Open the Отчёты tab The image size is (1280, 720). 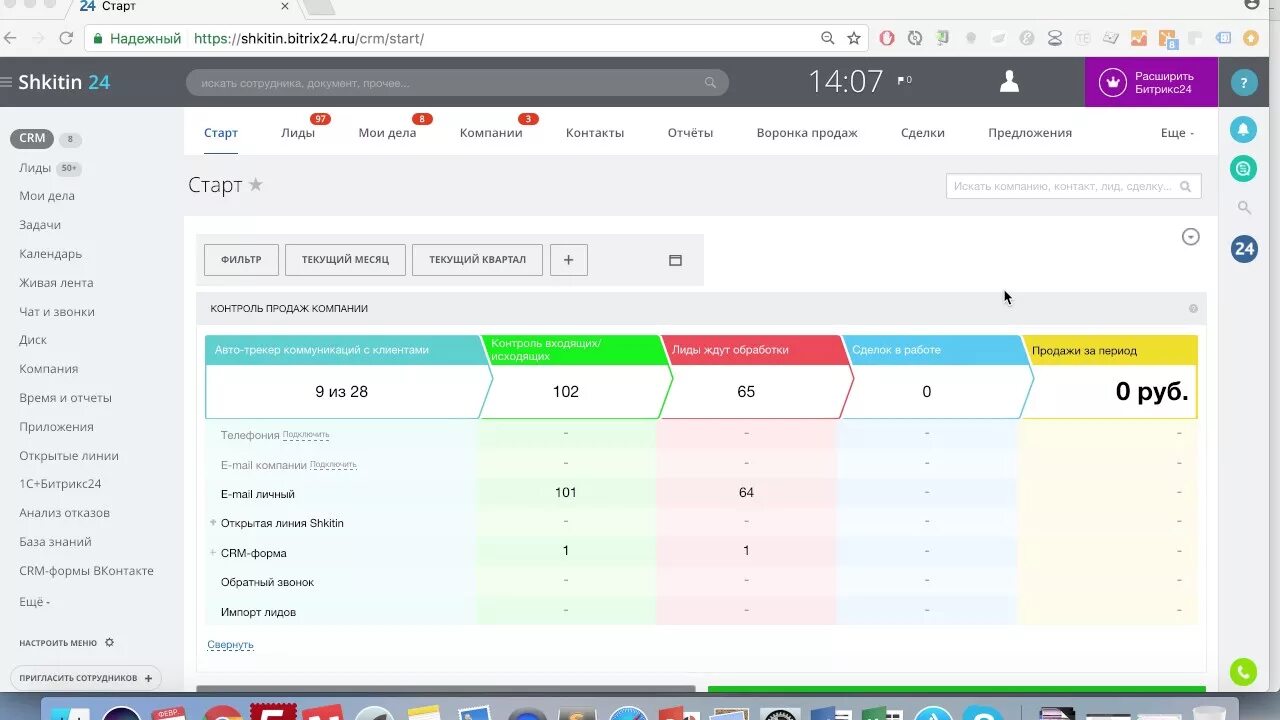(690, 133)
